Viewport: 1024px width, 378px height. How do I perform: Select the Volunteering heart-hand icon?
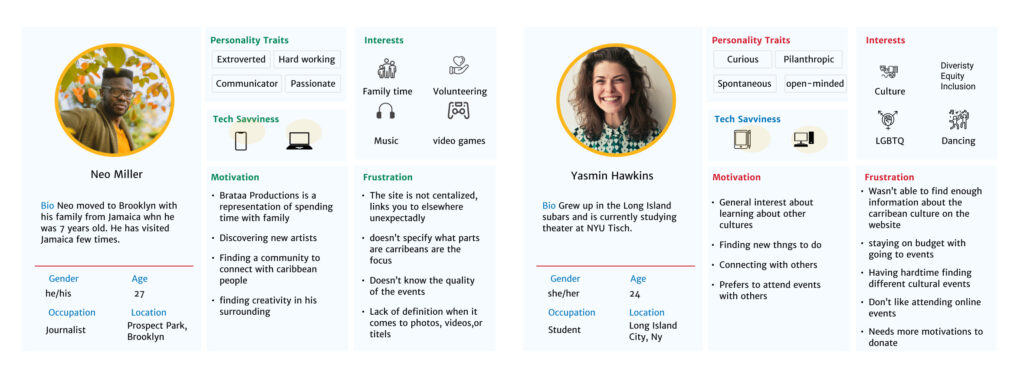pos(459,65)
